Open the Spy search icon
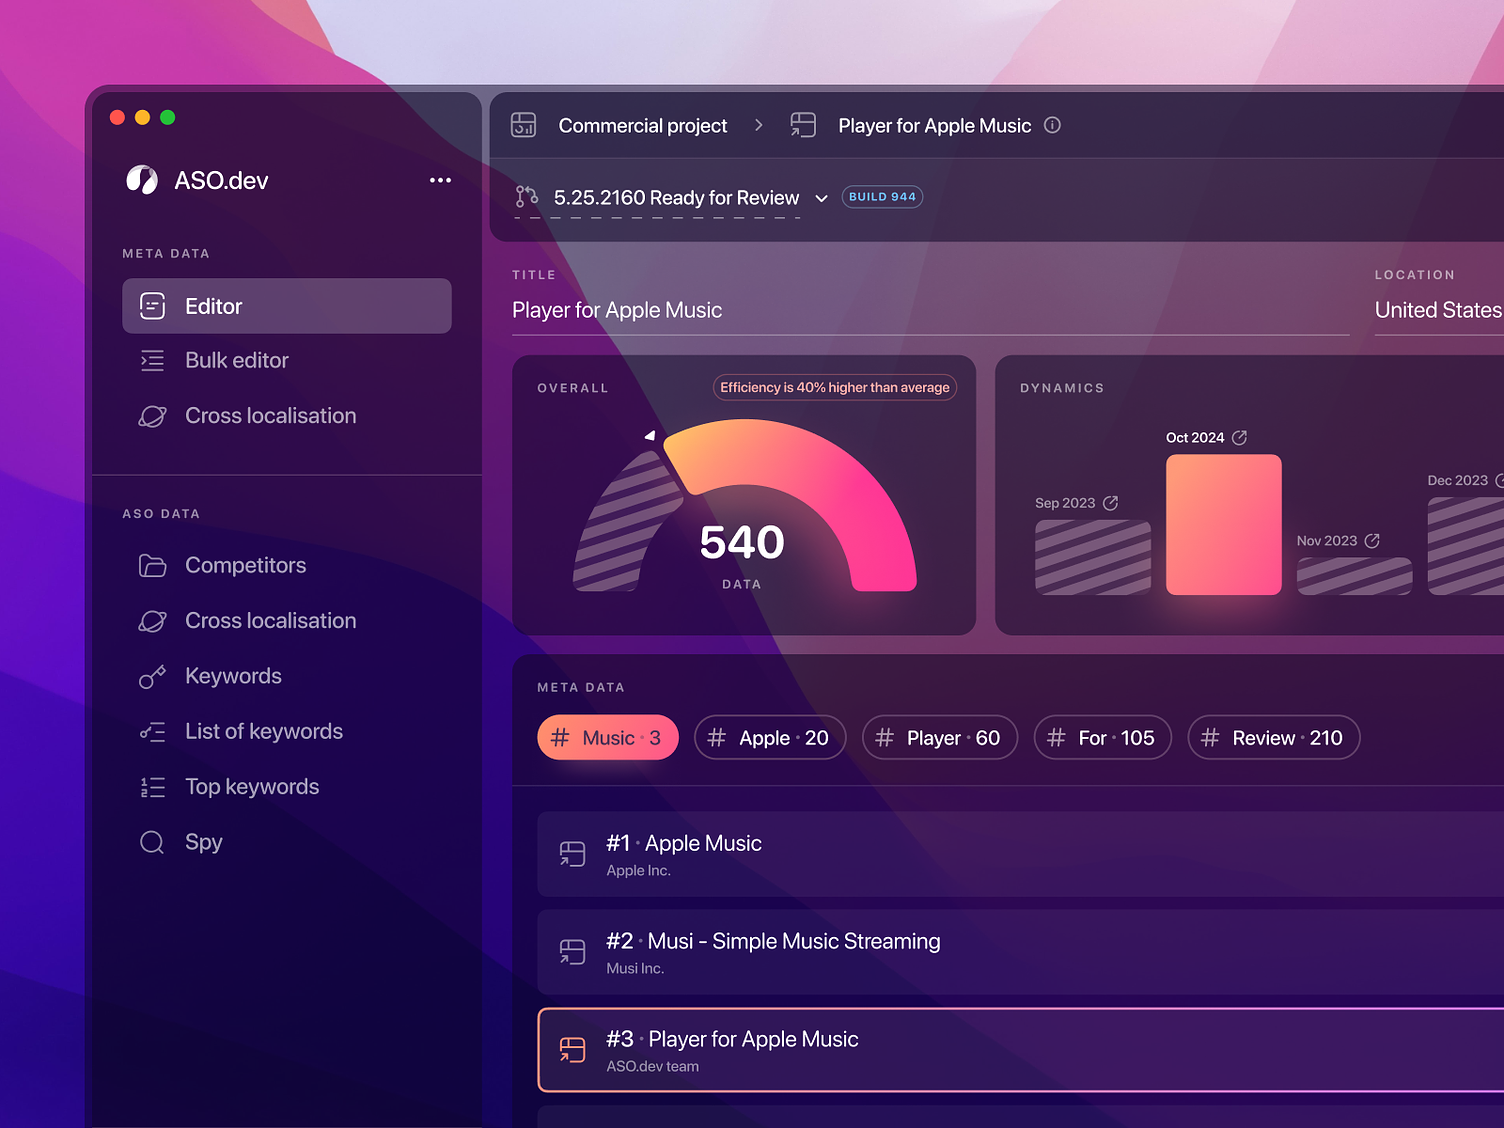 point(152,842)
